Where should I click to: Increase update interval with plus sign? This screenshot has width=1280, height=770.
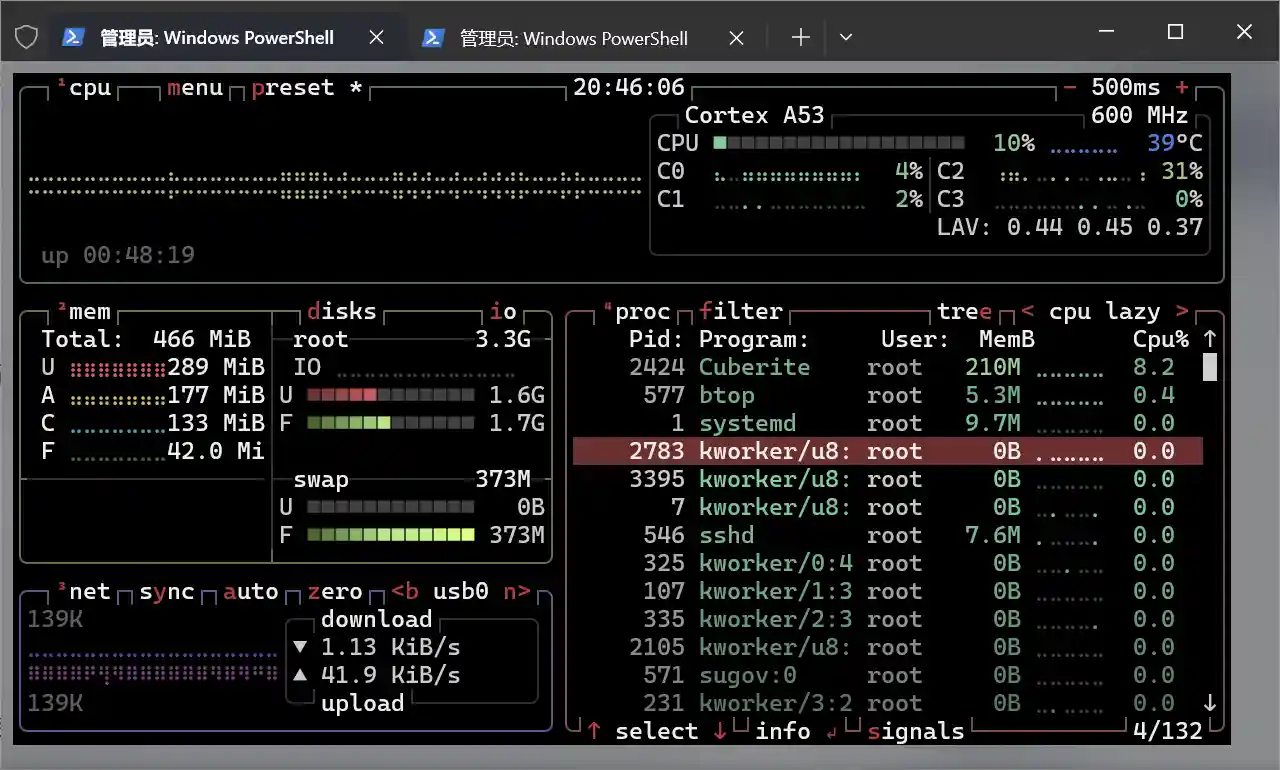tap(1182, 87)
